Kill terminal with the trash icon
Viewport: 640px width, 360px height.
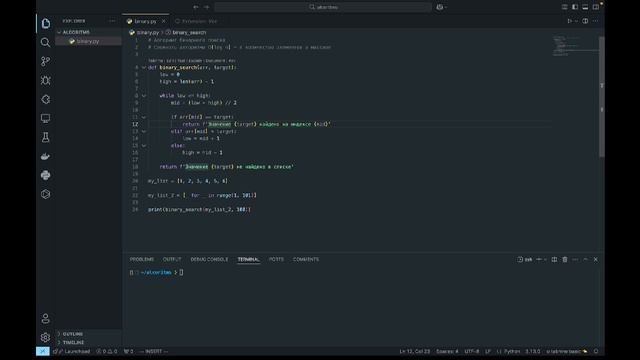(565, 260)
